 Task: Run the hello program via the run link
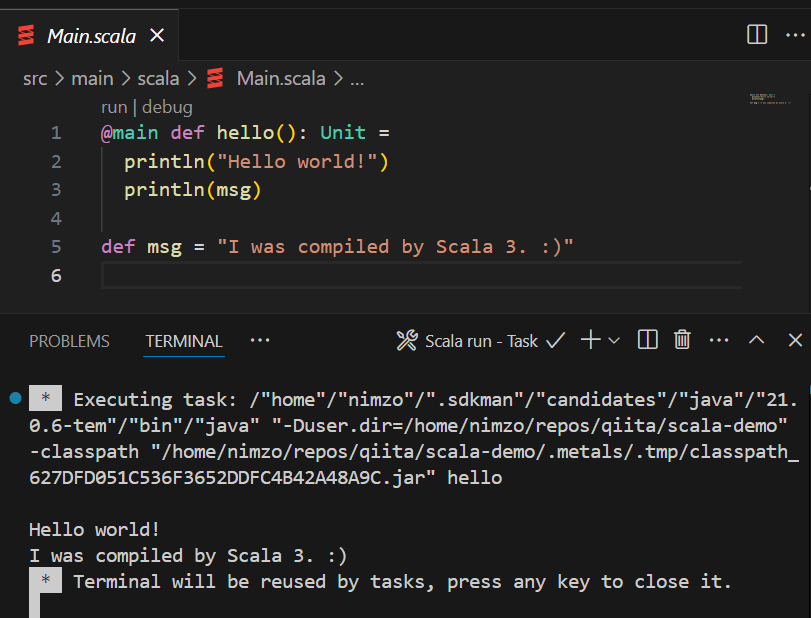pos(113,106)
